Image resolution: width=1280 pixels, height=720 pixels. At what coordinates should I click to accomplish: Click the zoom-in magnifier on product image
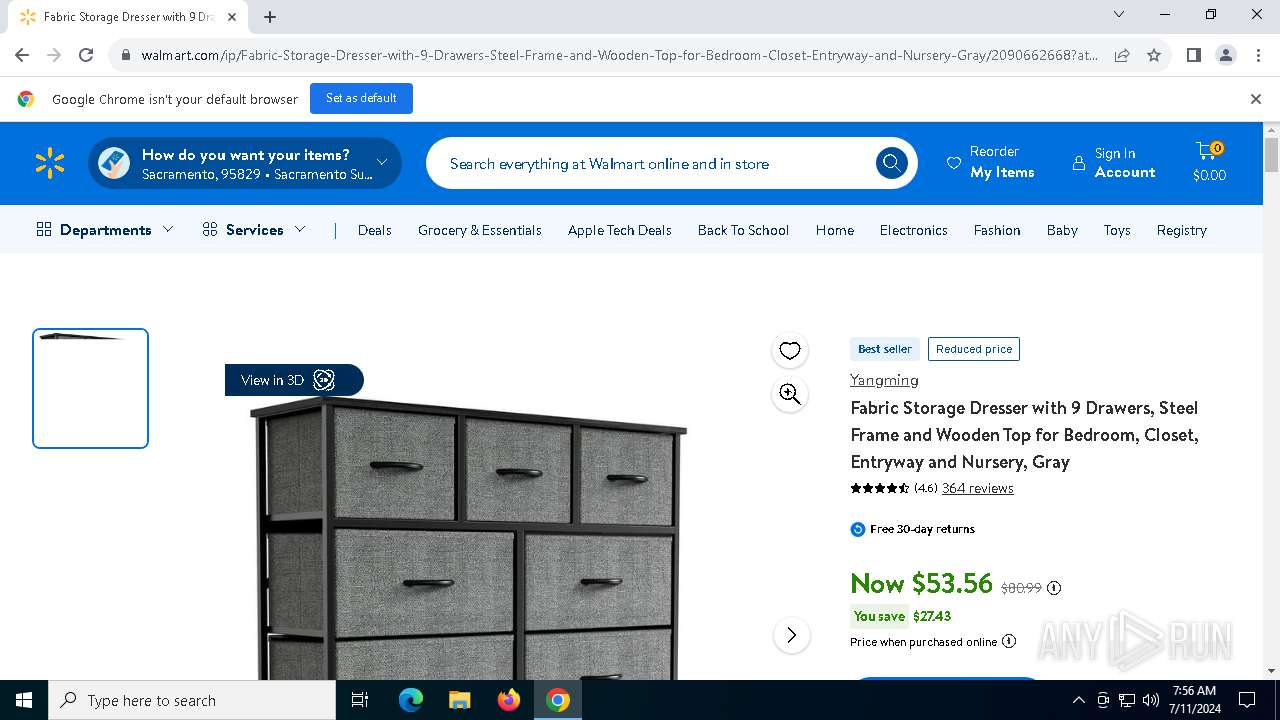[x=790, y=394]
